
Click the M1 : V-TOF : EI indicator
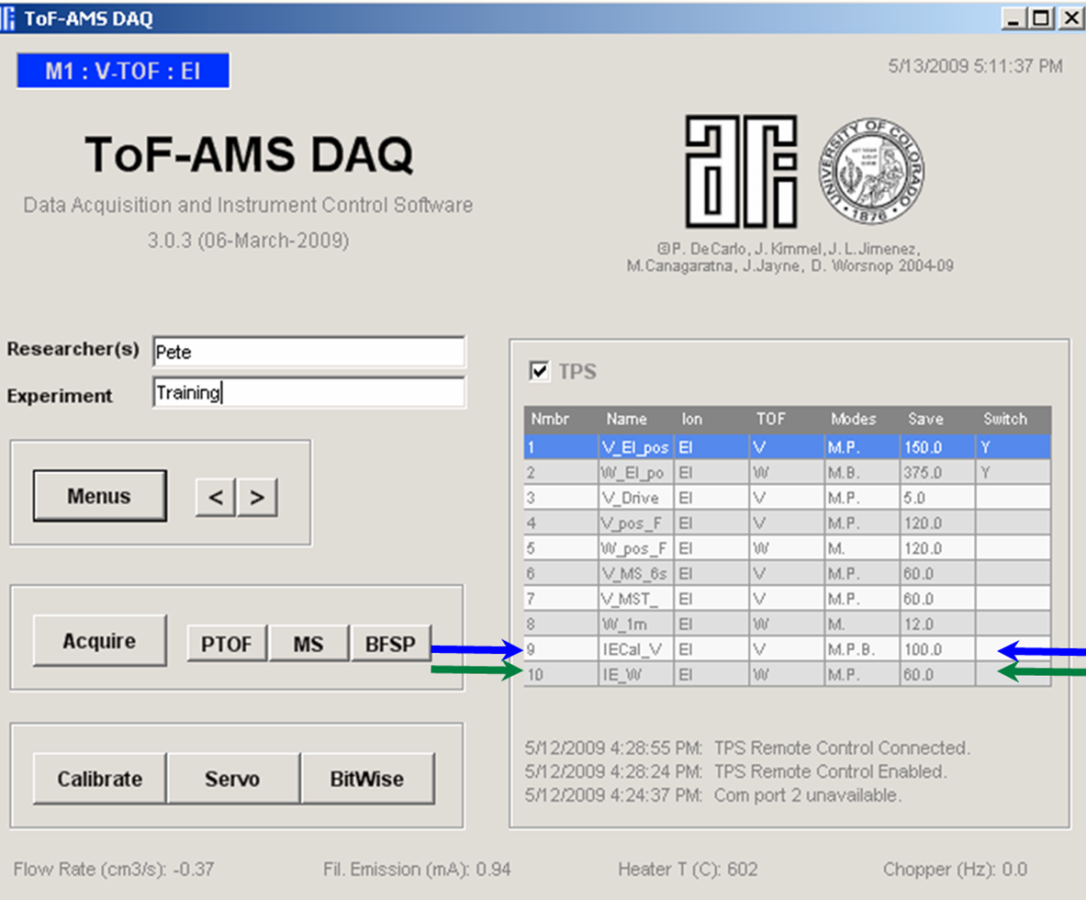(123, 72)
